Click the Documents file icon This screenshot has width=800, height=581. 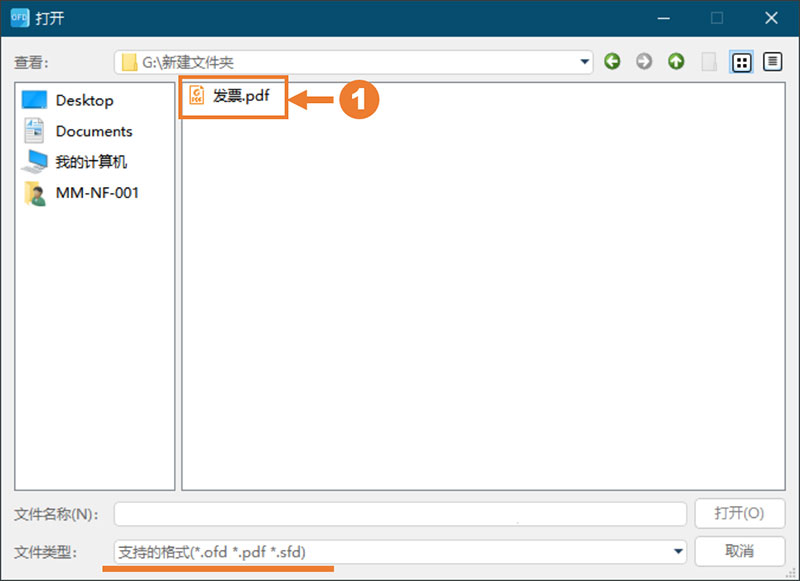34,131
